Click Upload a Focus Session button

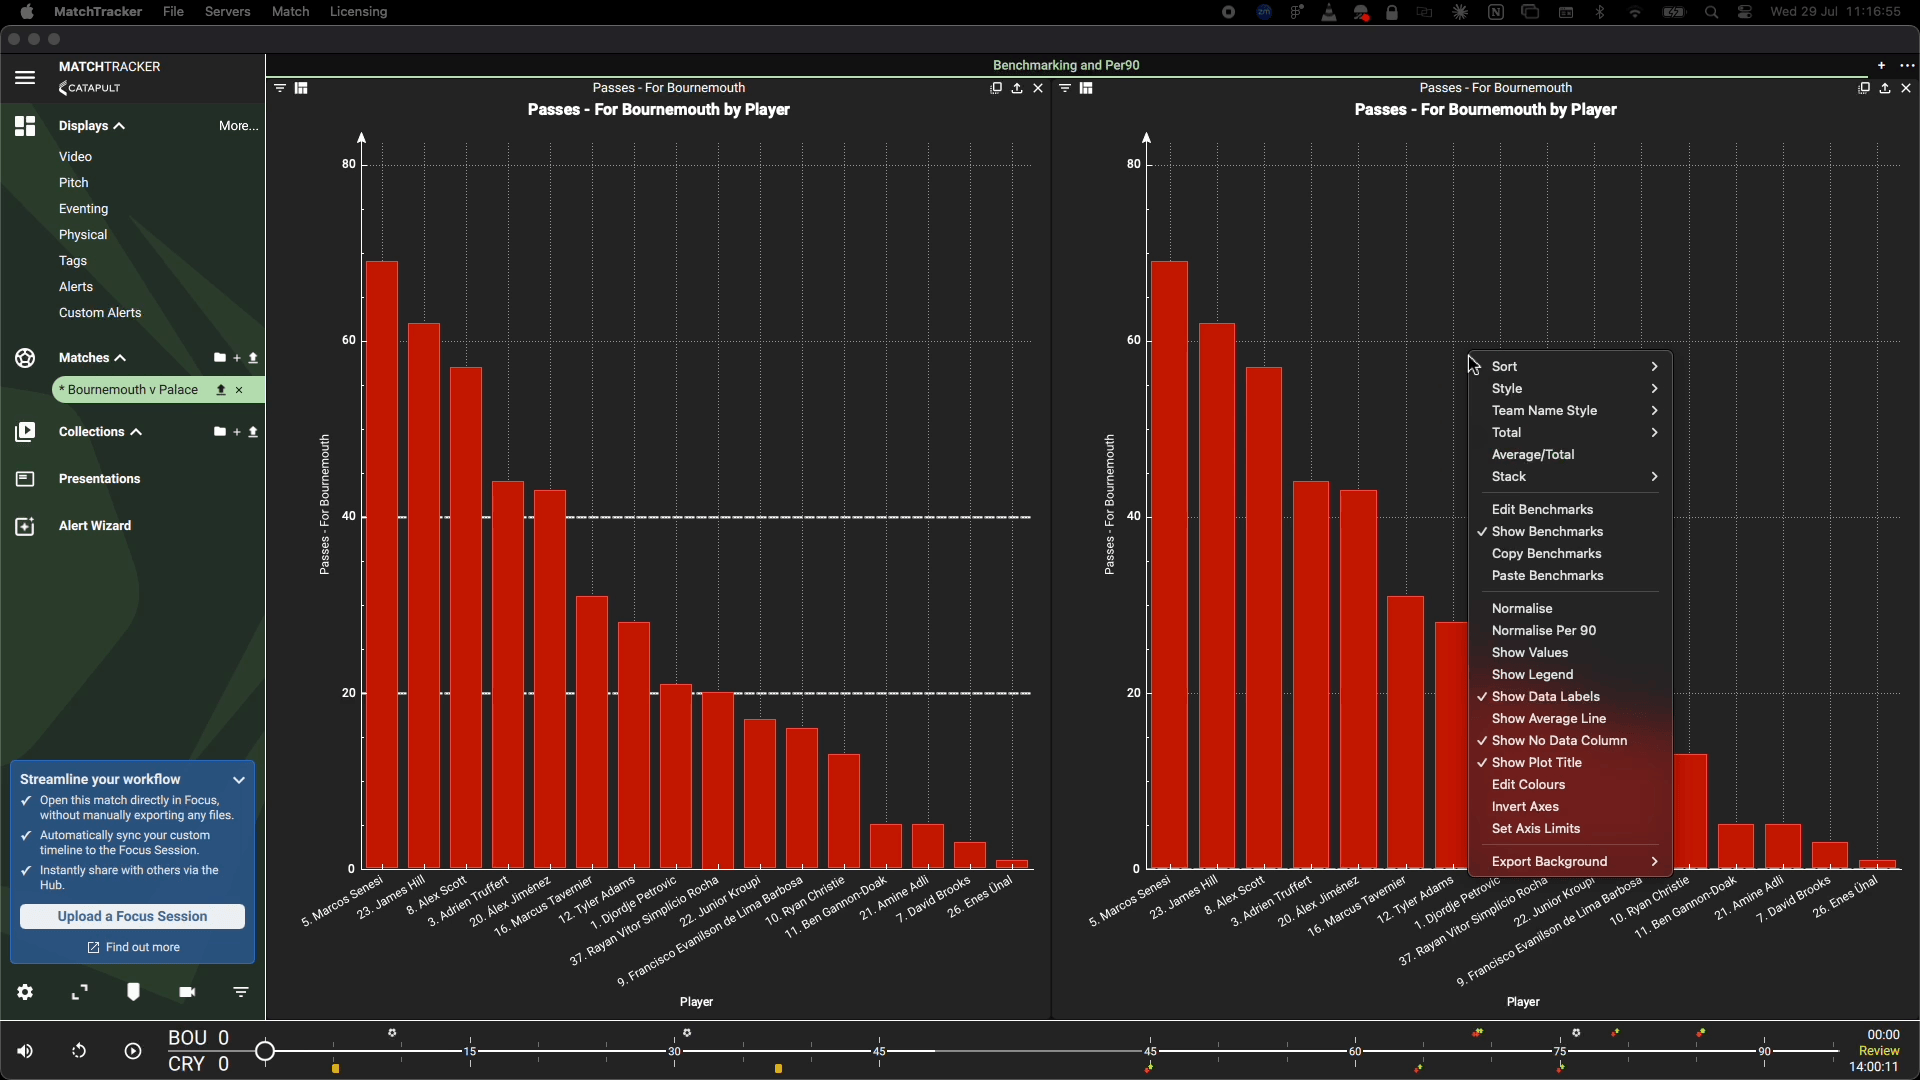point(133,917)
